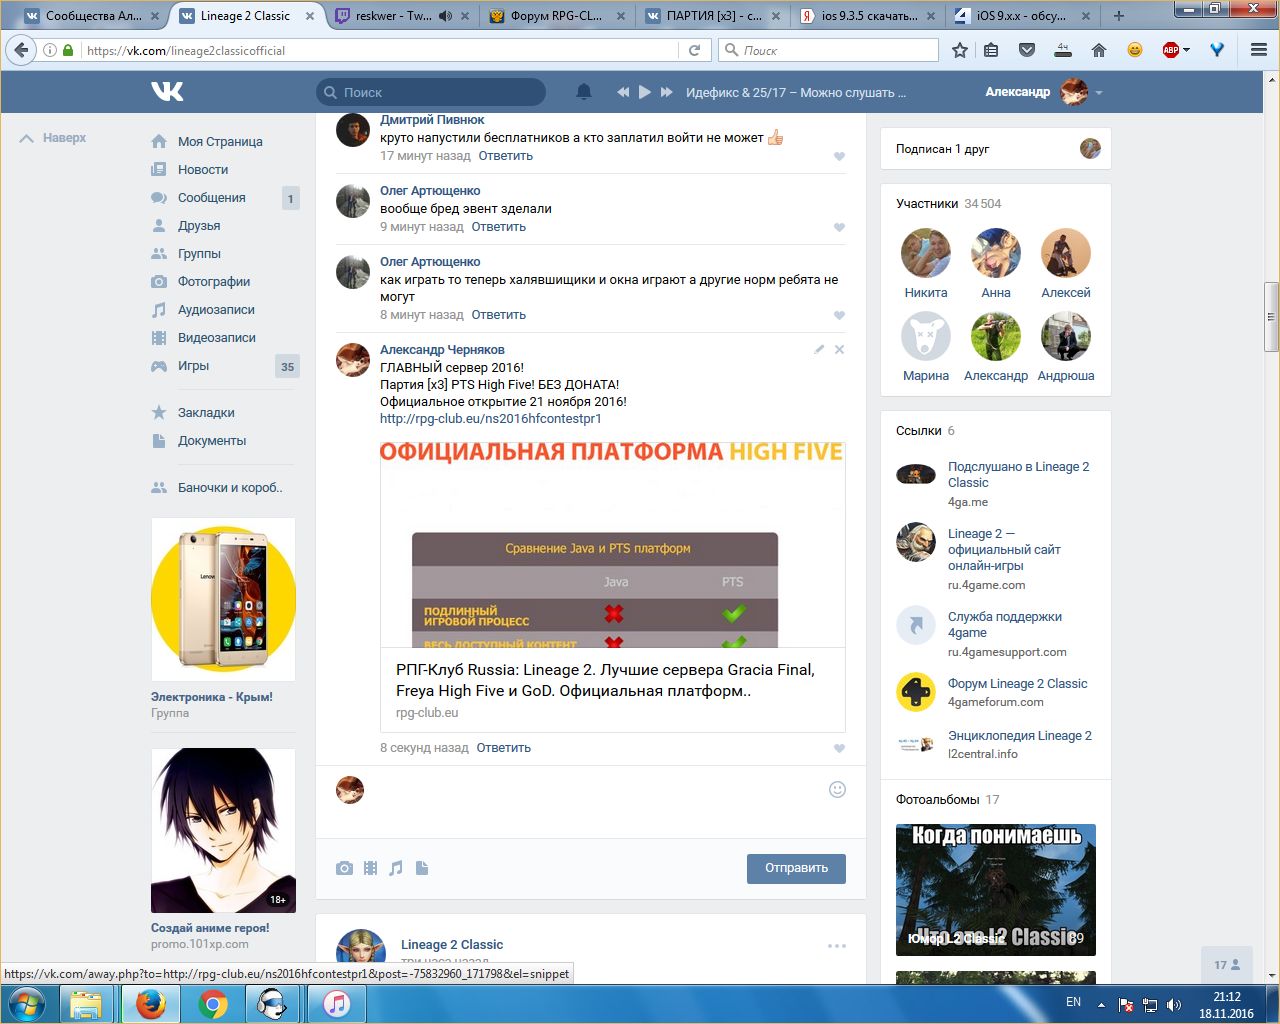Reply to comment posted 8 секунд назад

[503, 747]
